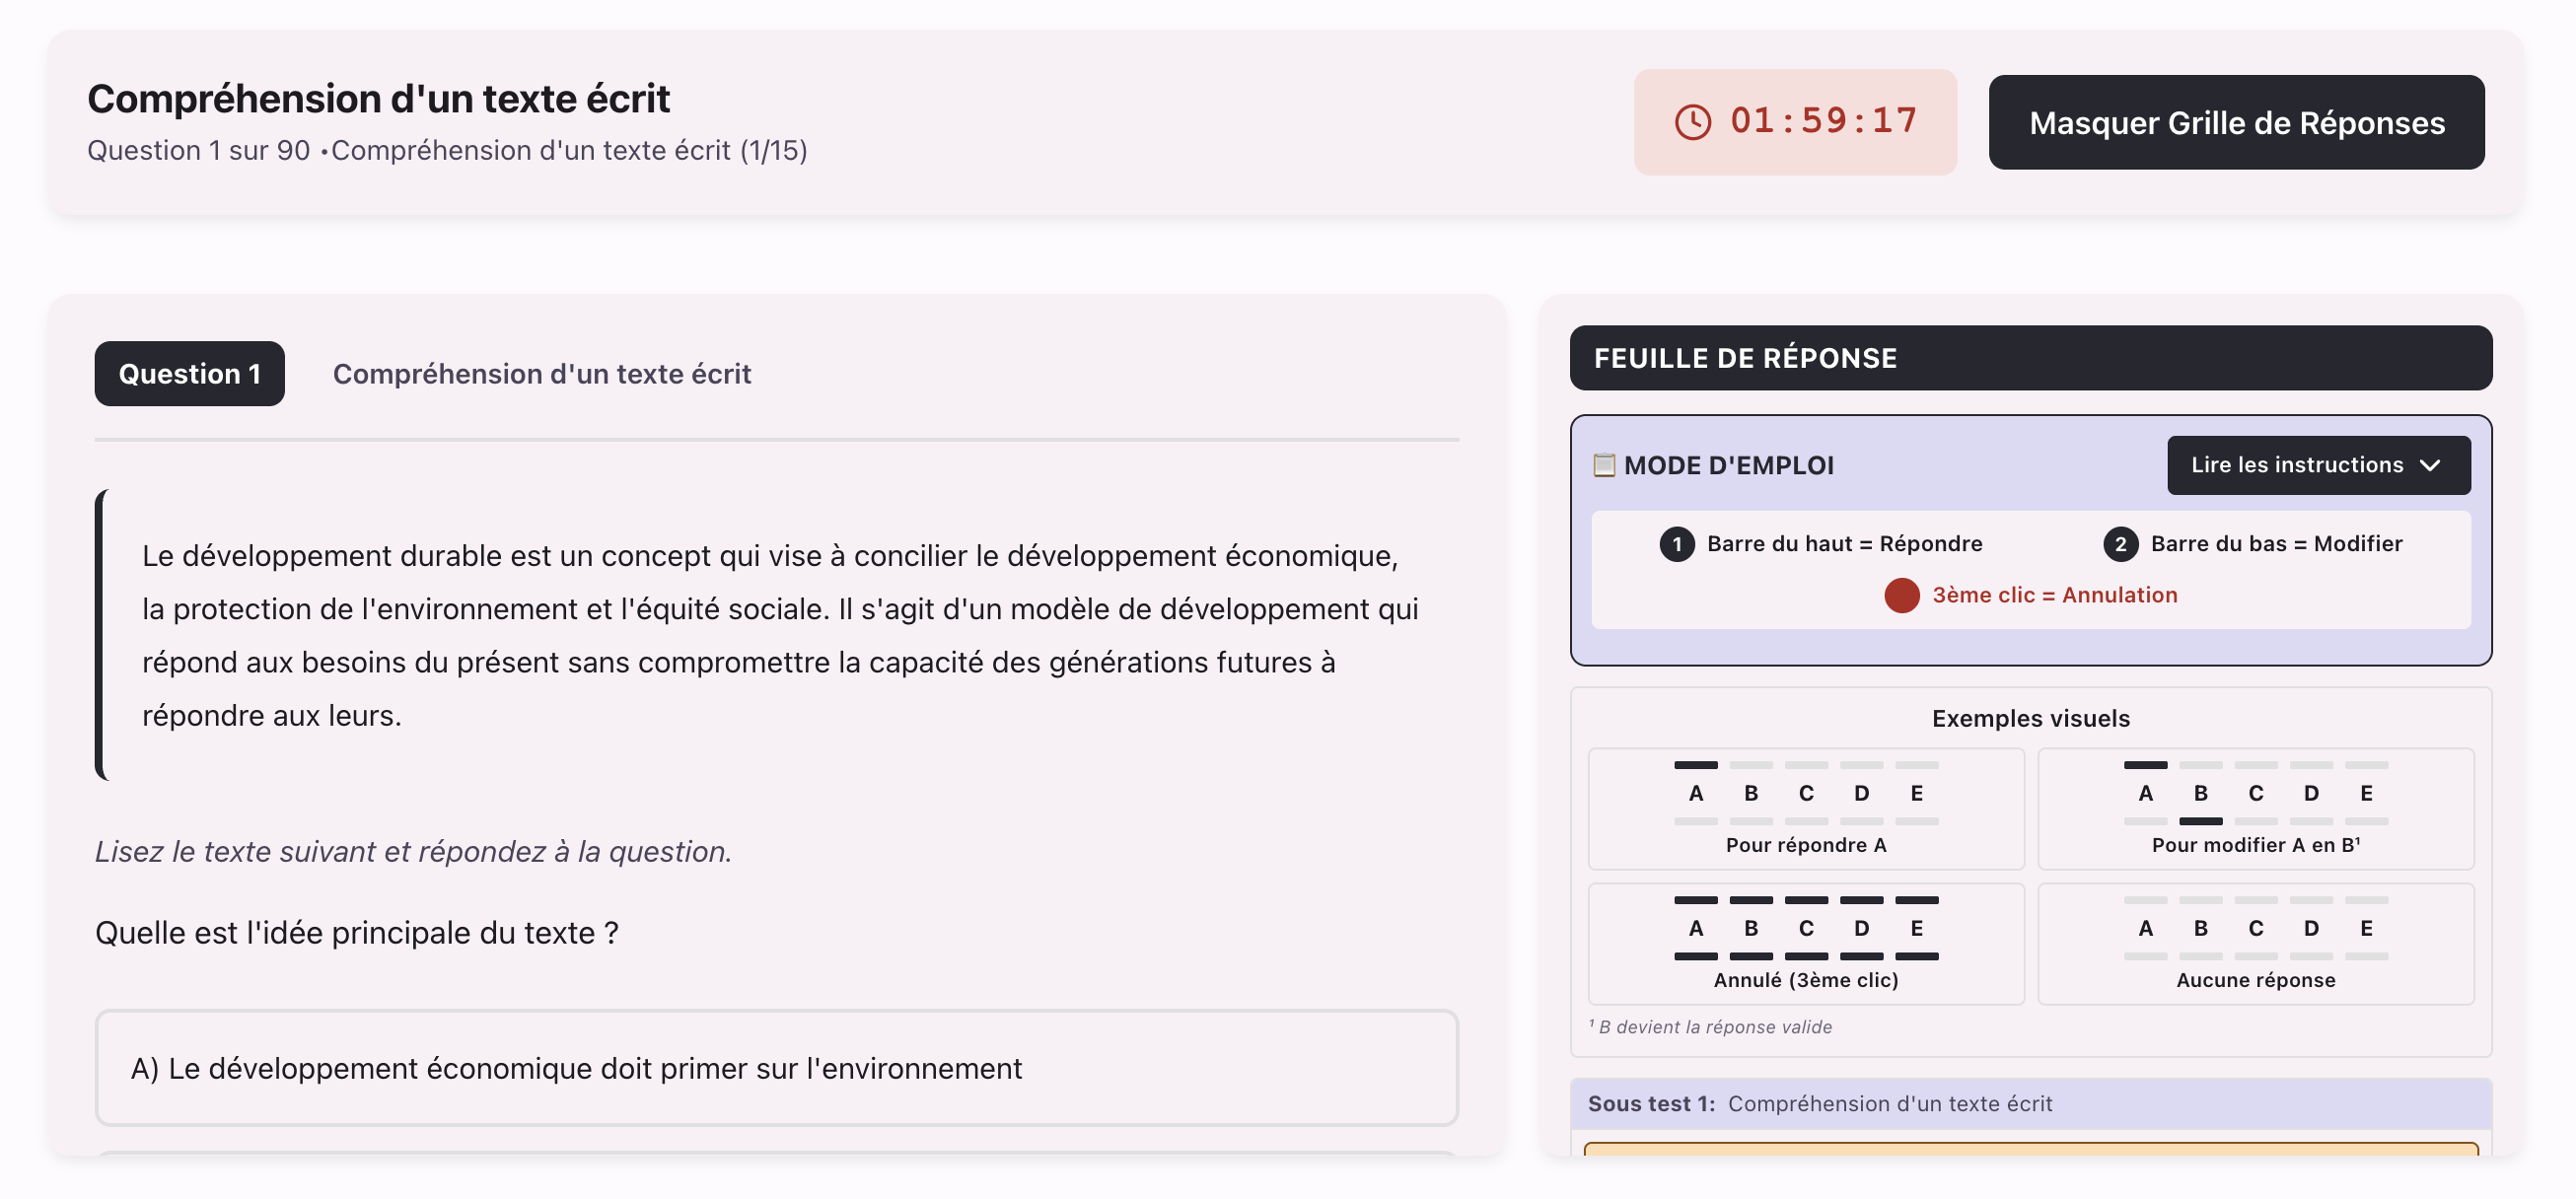
Task: Toggle the filled bar above A in Pour répondre A
Action: 1694,763
